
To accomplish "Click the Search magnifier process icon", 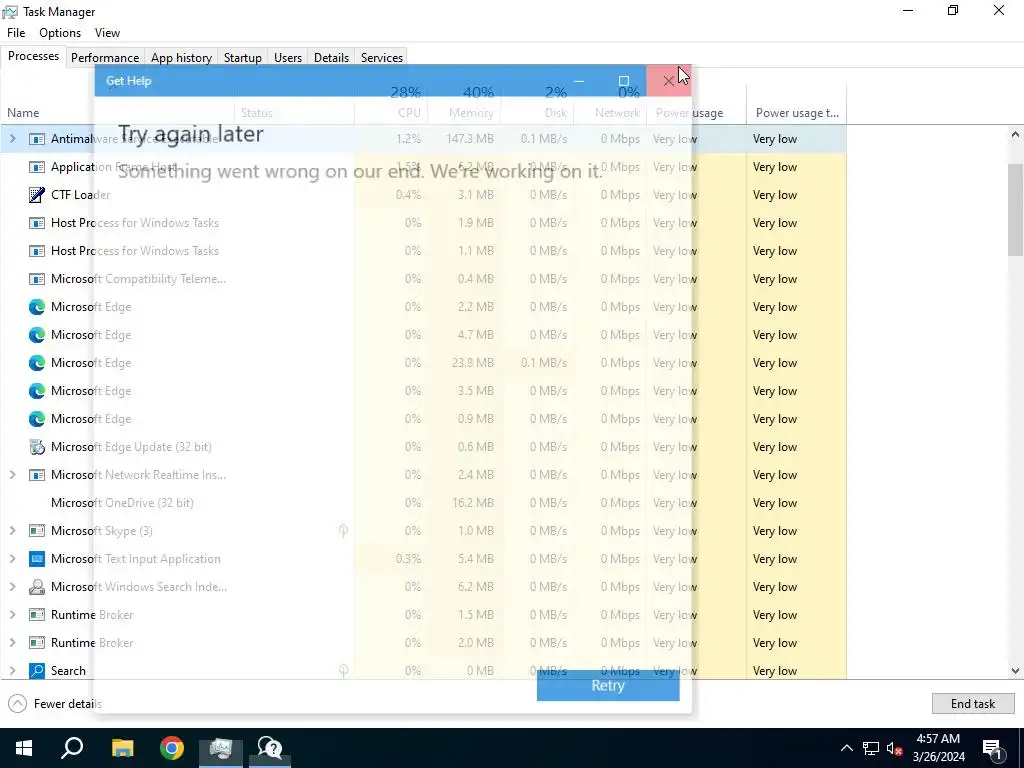I will point(37,671).
